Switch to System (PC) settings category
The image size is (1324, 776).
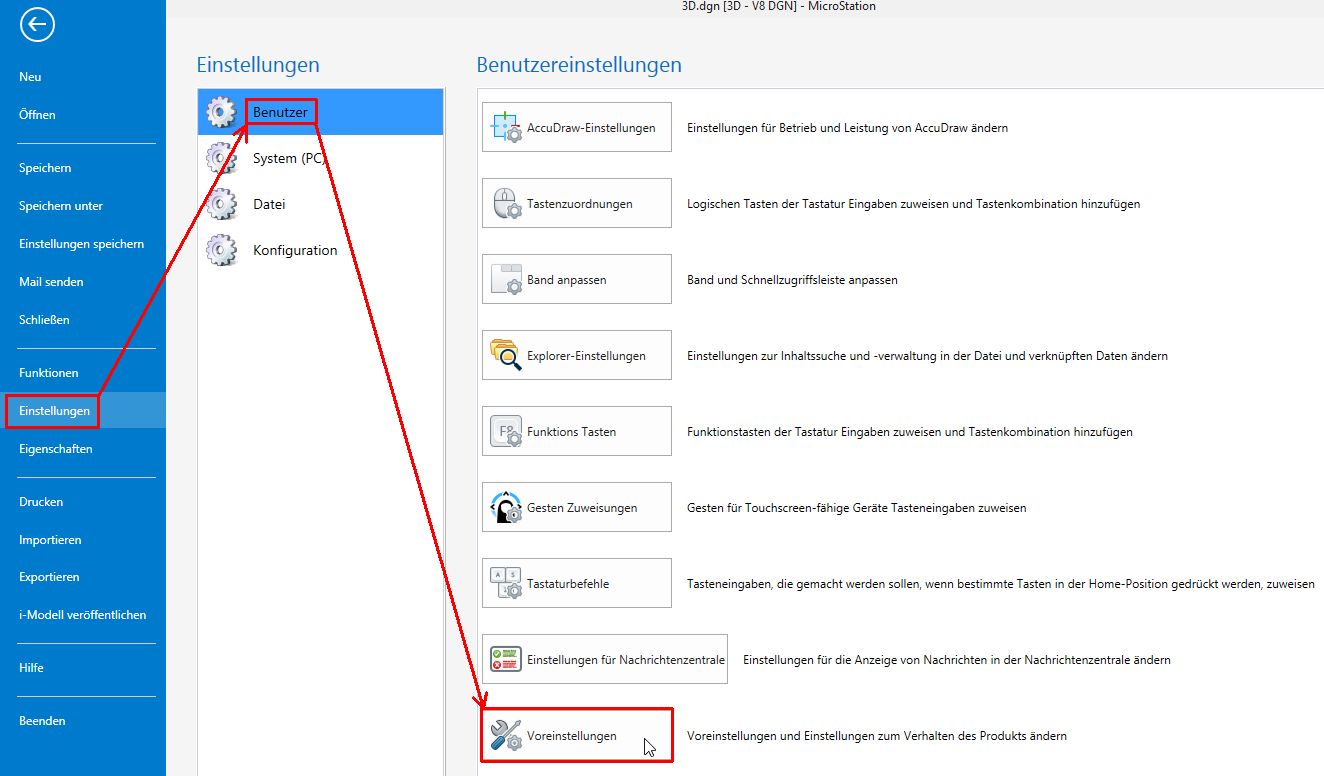pos(320,158)
